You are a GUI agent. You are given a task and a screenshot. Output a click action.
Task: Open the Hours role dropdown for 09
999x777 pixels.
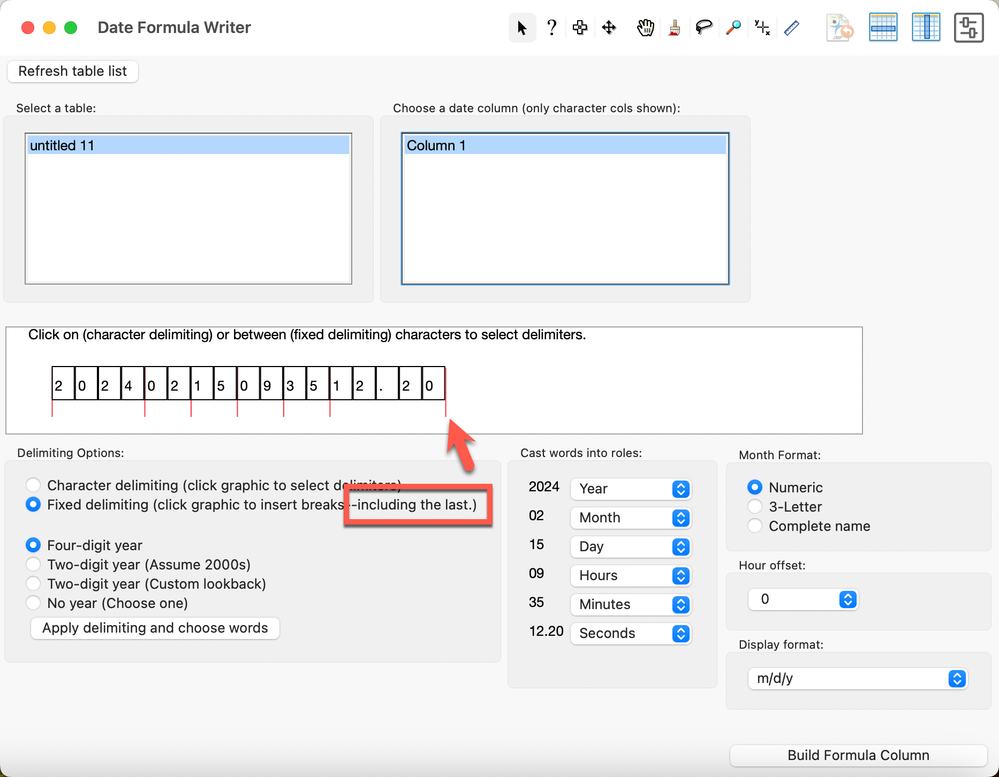(630, 576)
